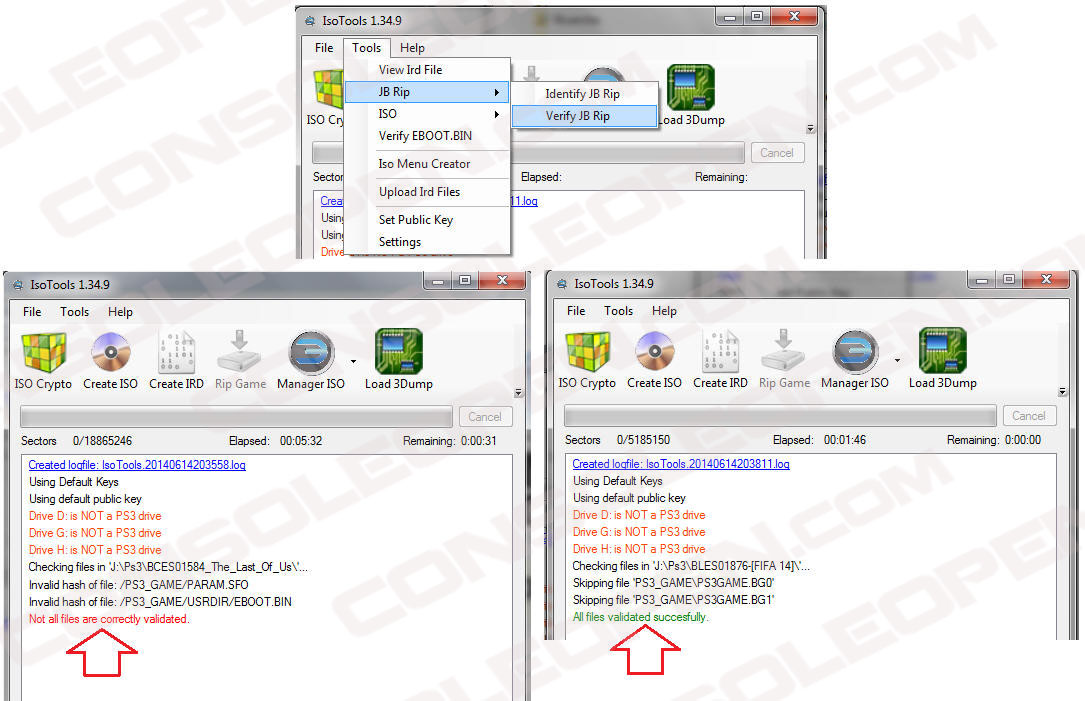1085x701 pixels.
Task: Expand Manager ISO dropdown arrow in FIFA 14 window
Action: 897,361
